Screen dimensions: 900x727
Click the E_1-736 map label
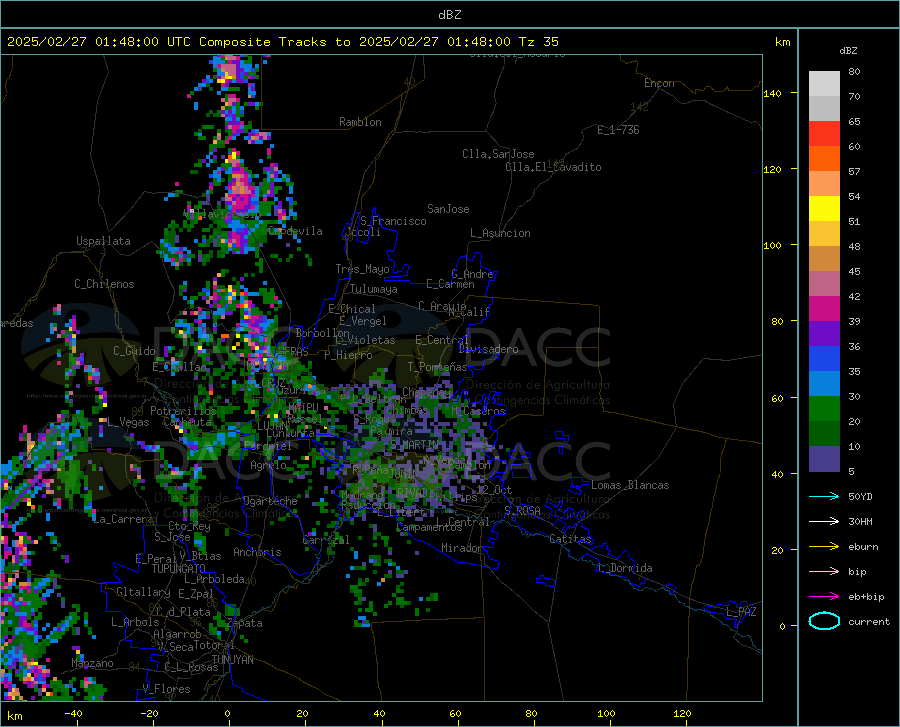coord(618,130)
